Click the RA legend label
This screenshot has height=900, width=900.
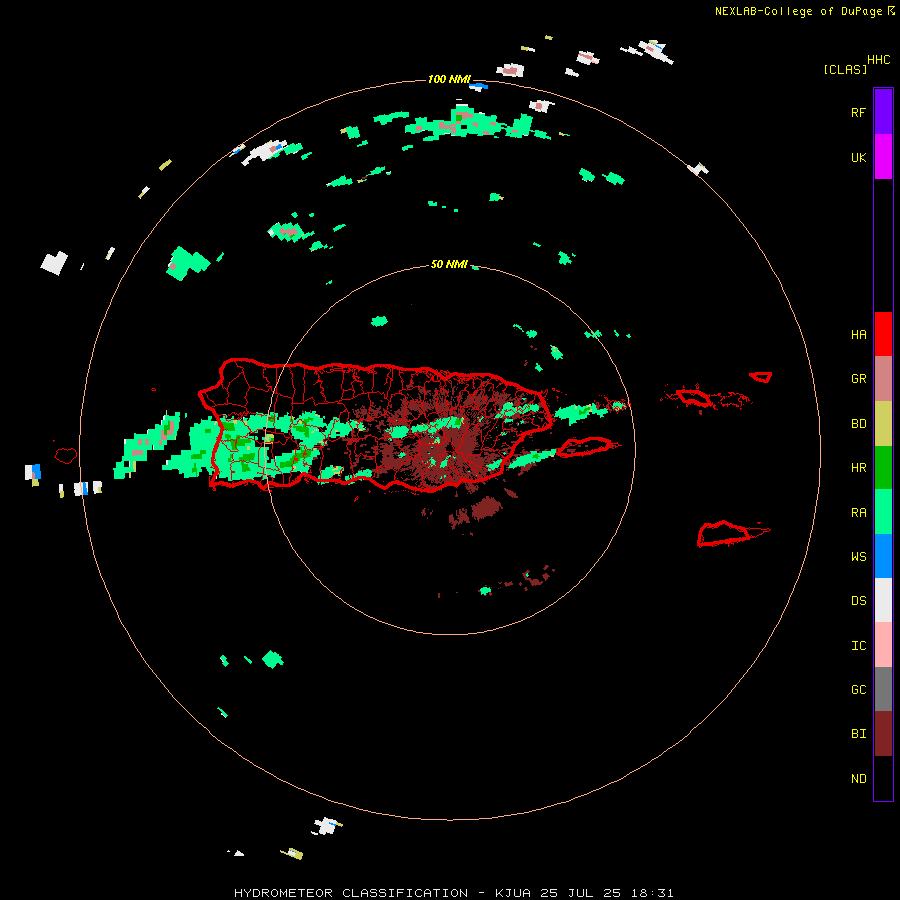coord(858,513)
